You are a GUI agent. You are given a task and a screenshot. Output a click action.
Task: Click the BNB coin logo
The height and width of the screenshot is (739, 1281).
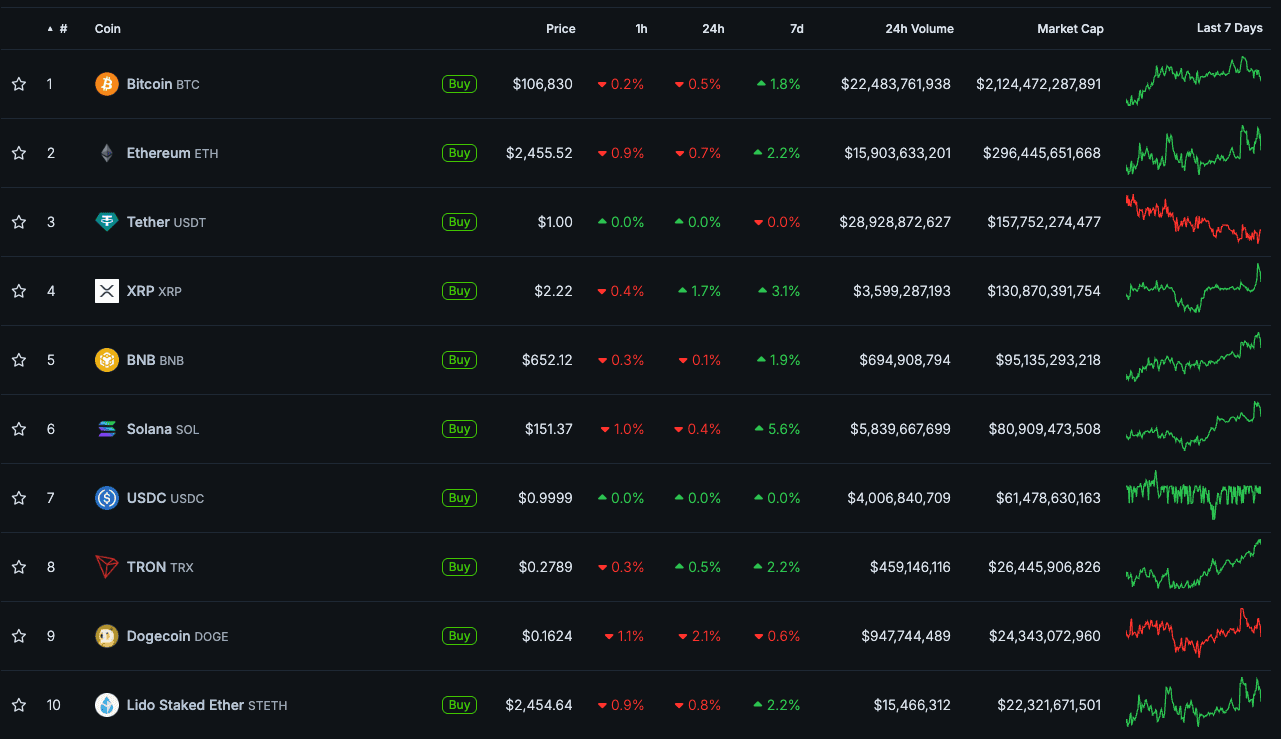click(x=107, y=360)
